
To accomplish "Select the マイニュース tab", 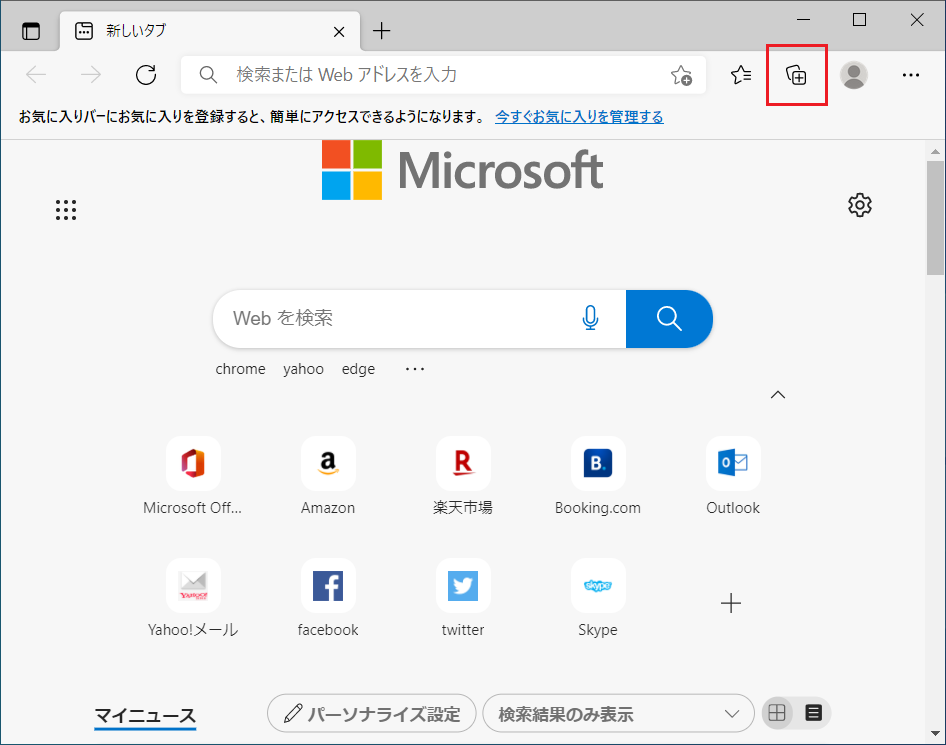I will click(x=145, y=715).
